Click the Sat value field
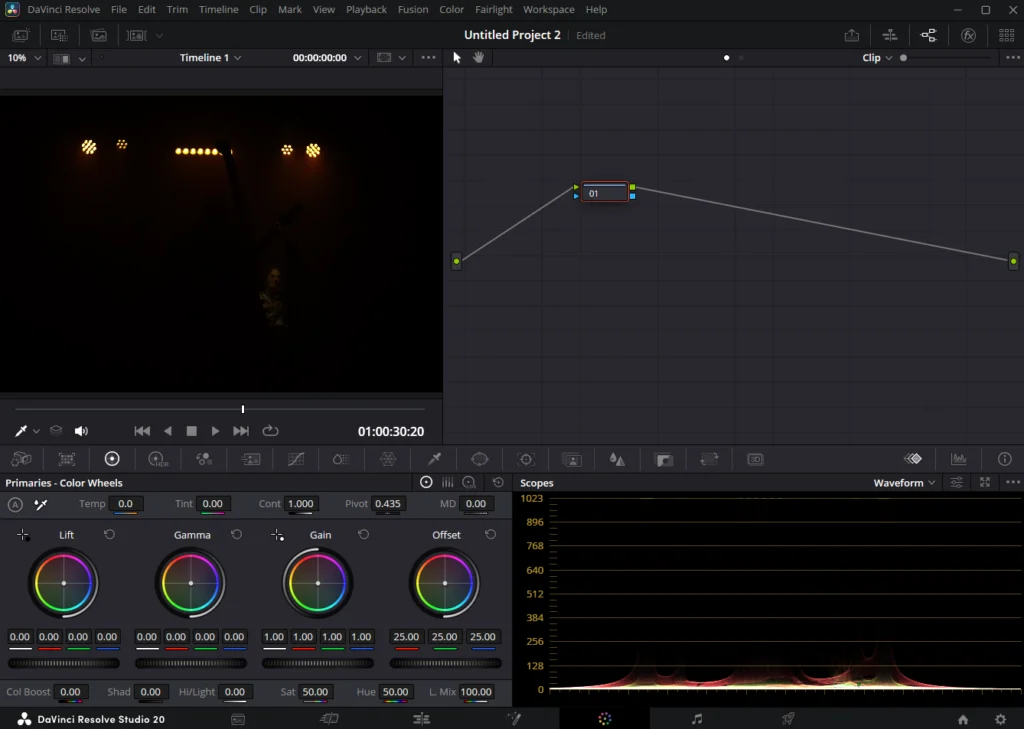Screen dimensions: 1024x729 coord(315,692)
